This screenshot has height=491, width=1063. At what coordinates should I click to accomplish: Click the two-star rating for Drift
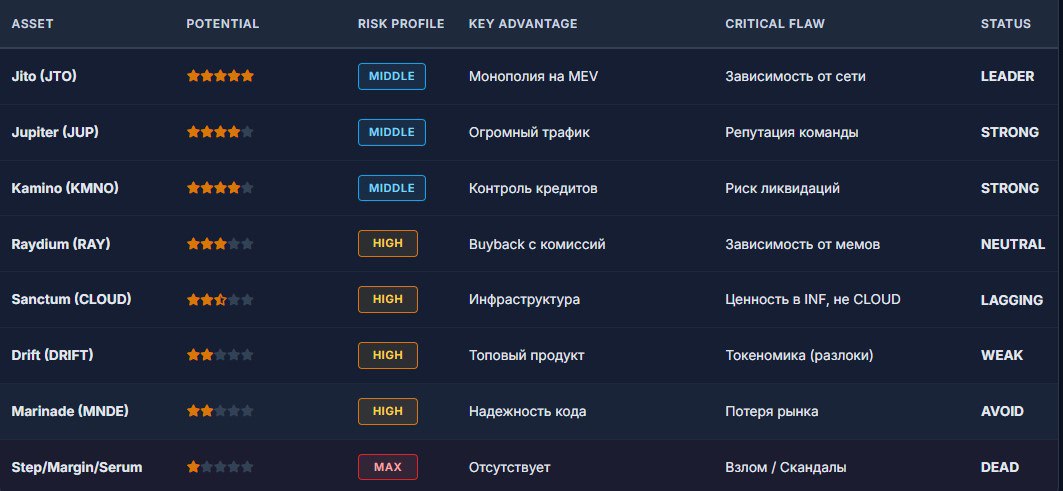pos(220,355)
